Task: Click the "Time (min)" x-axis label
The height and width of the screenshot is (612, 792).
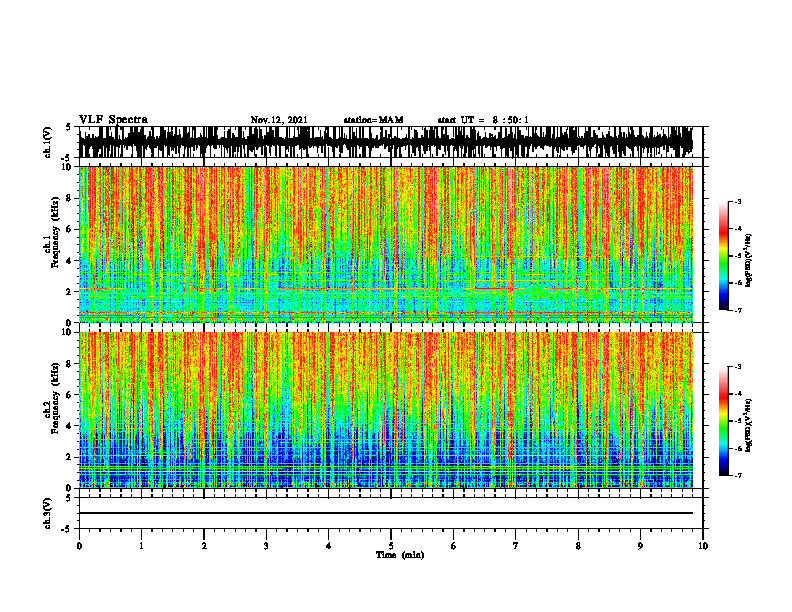Action: point(400,555)
